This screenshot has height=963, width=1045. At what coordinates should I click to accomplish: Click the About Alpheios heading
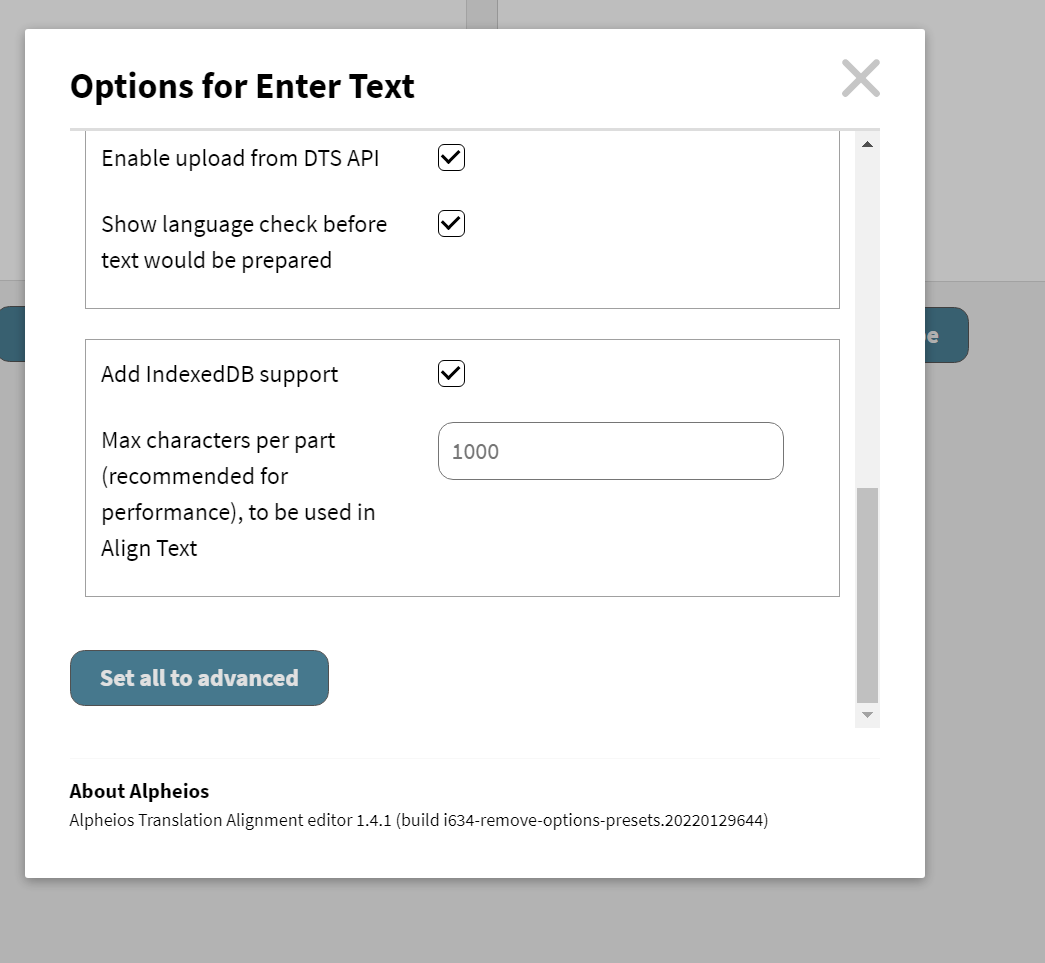point(139,791)
